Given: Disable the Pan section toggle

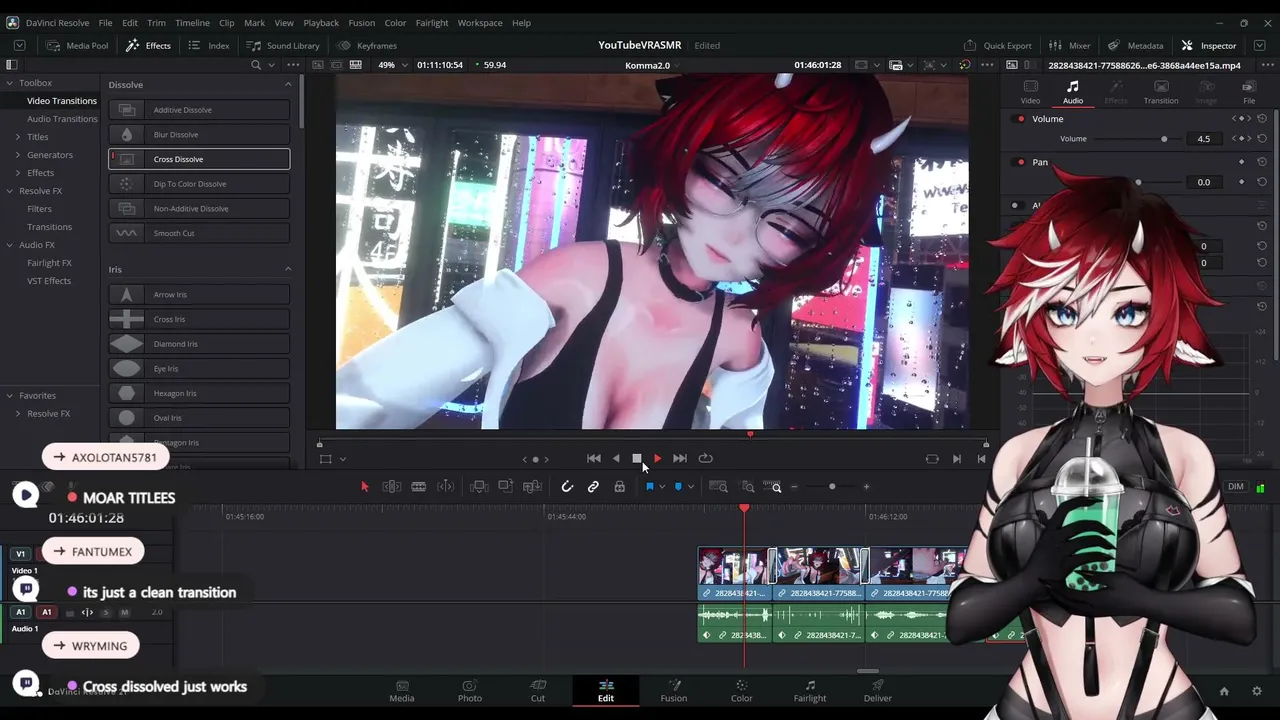Looking at the screenshot, I should click(1020, 162).
